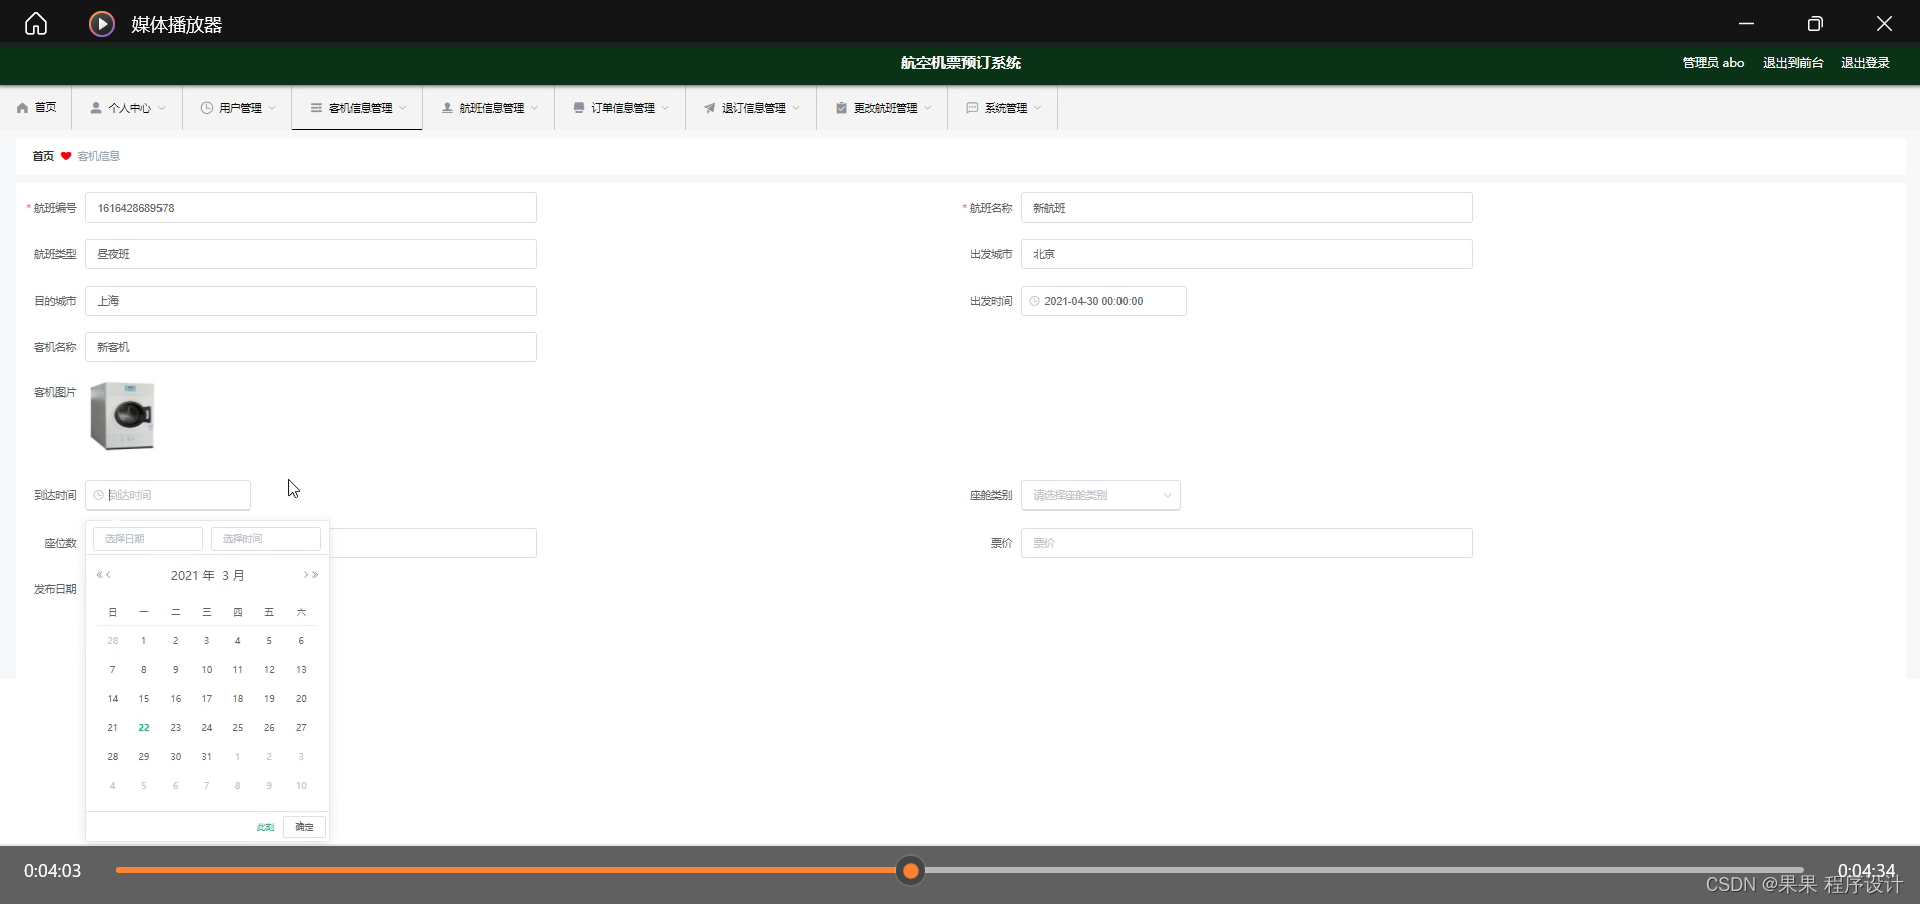Click the video progress slider knob
Image resolution: width=1920 pixels, height=904 pixels.
(910, 871)
